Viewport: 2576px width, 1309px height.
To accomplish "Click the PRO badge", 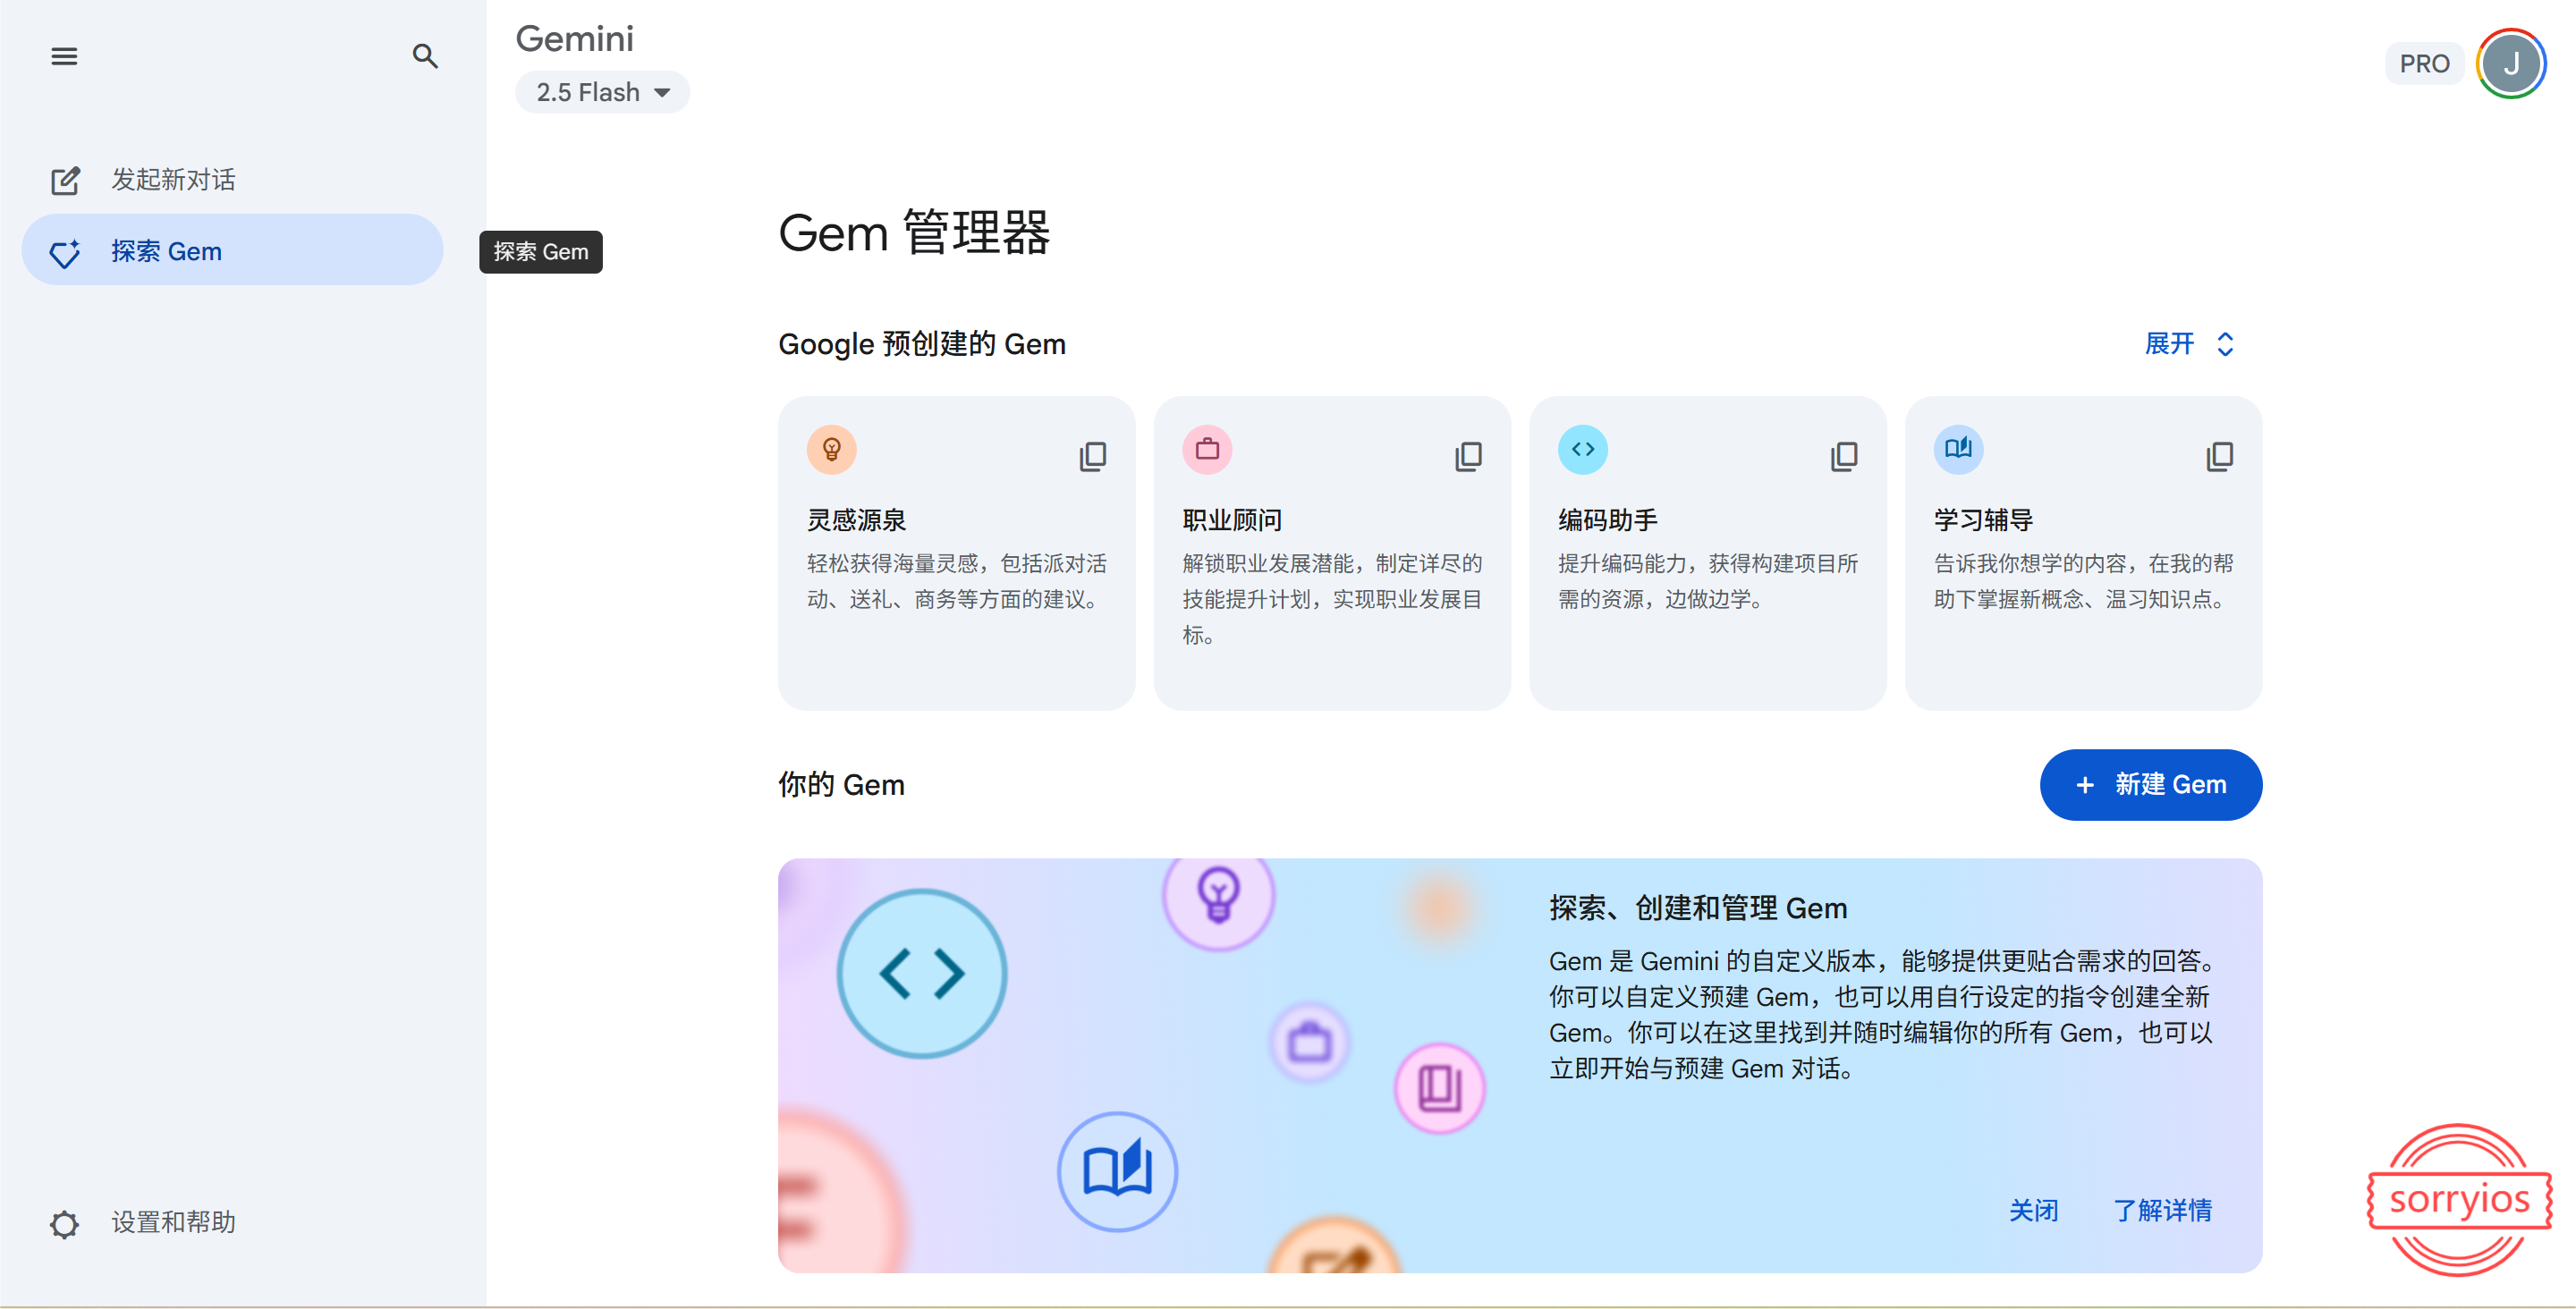I will (2424, 64).
